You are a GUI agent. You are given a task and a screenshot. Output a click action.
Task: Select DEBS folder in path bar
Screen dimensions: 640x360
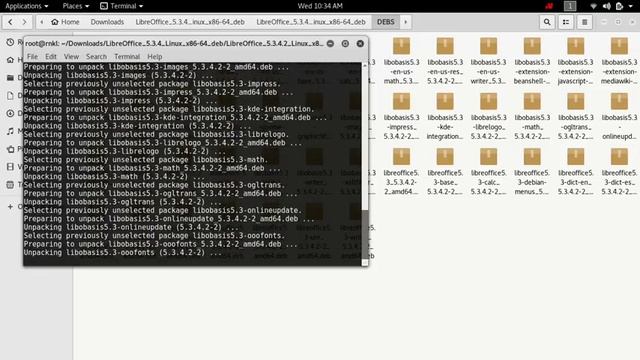coord(386,22)
